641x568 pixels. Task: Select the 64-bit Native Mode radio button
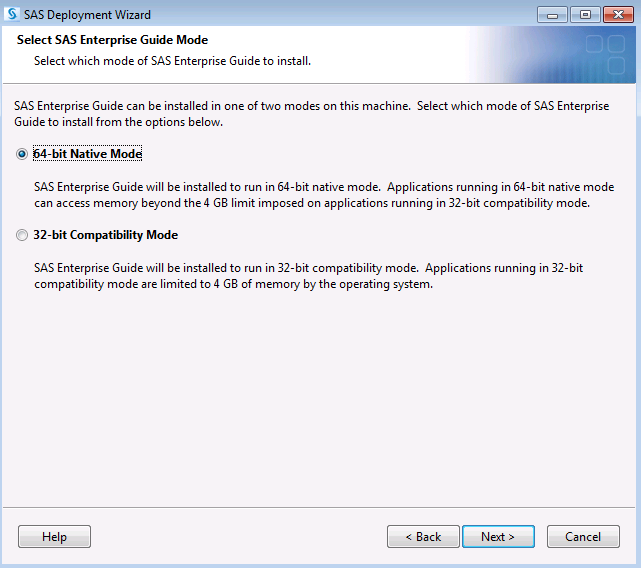click(x=22, y=154)
